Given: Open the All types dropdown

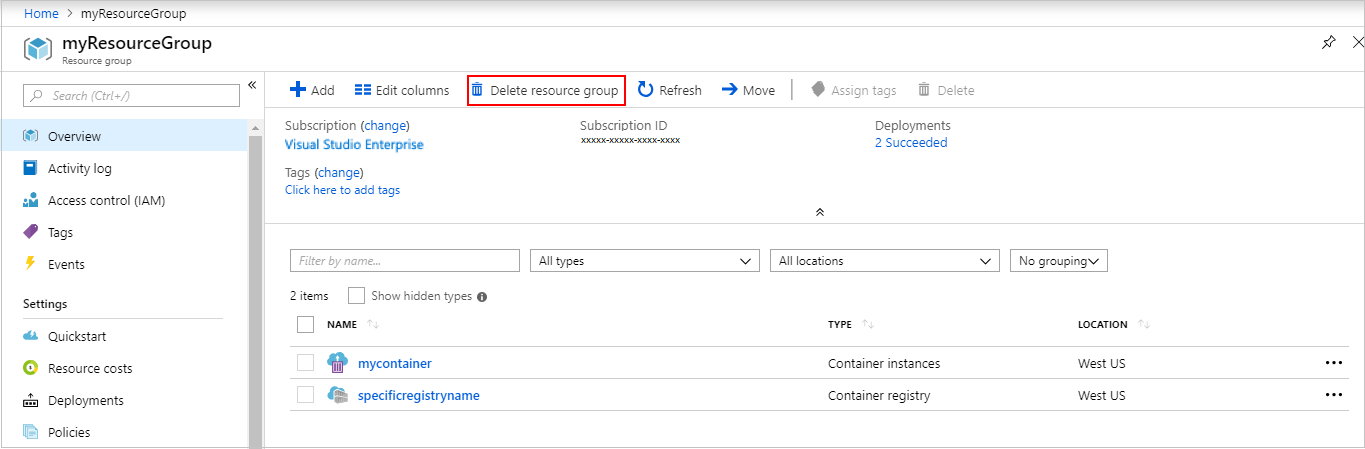Looking at the screenshot, I should (x=644, y=261).
